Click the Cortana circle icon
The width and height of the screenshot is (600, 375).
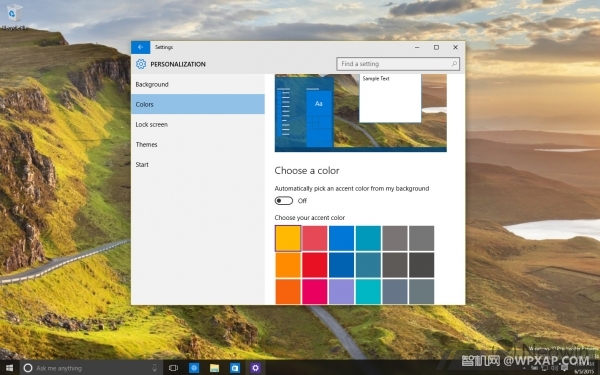coord(28,368)
